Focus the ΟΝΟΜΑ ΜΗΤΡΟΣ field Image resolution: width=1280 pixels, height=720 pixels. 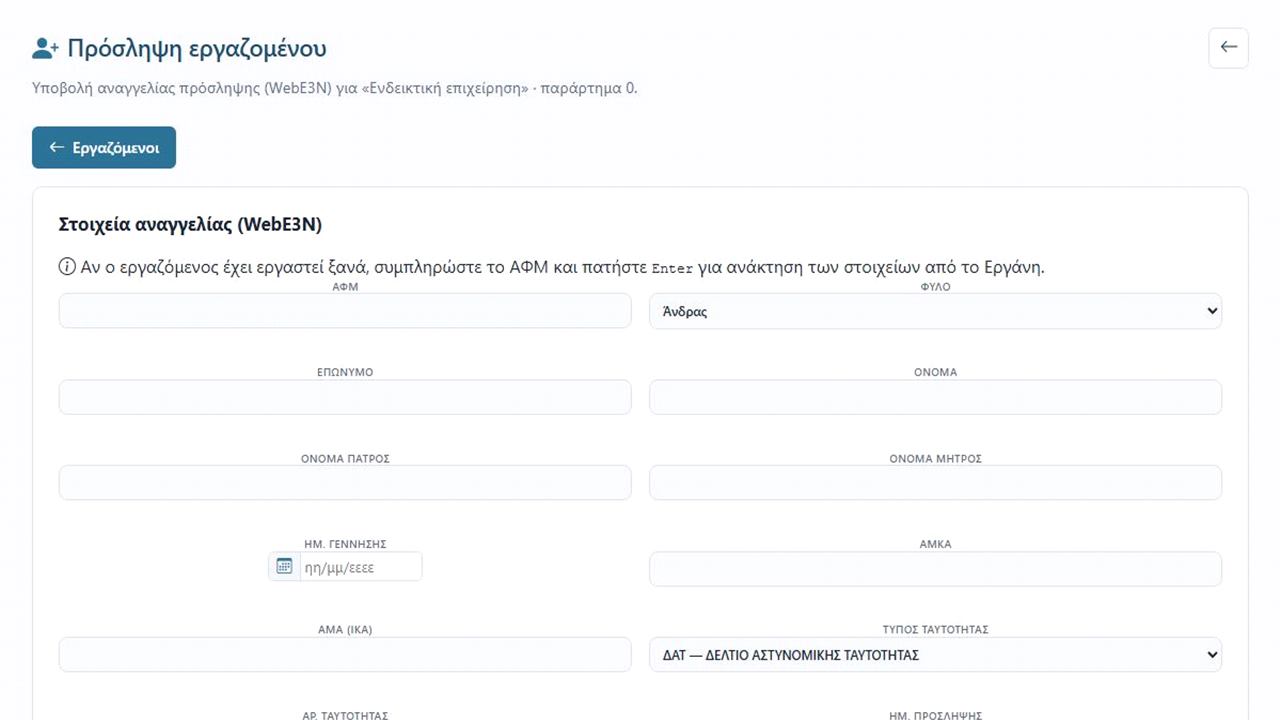(935, 483)
